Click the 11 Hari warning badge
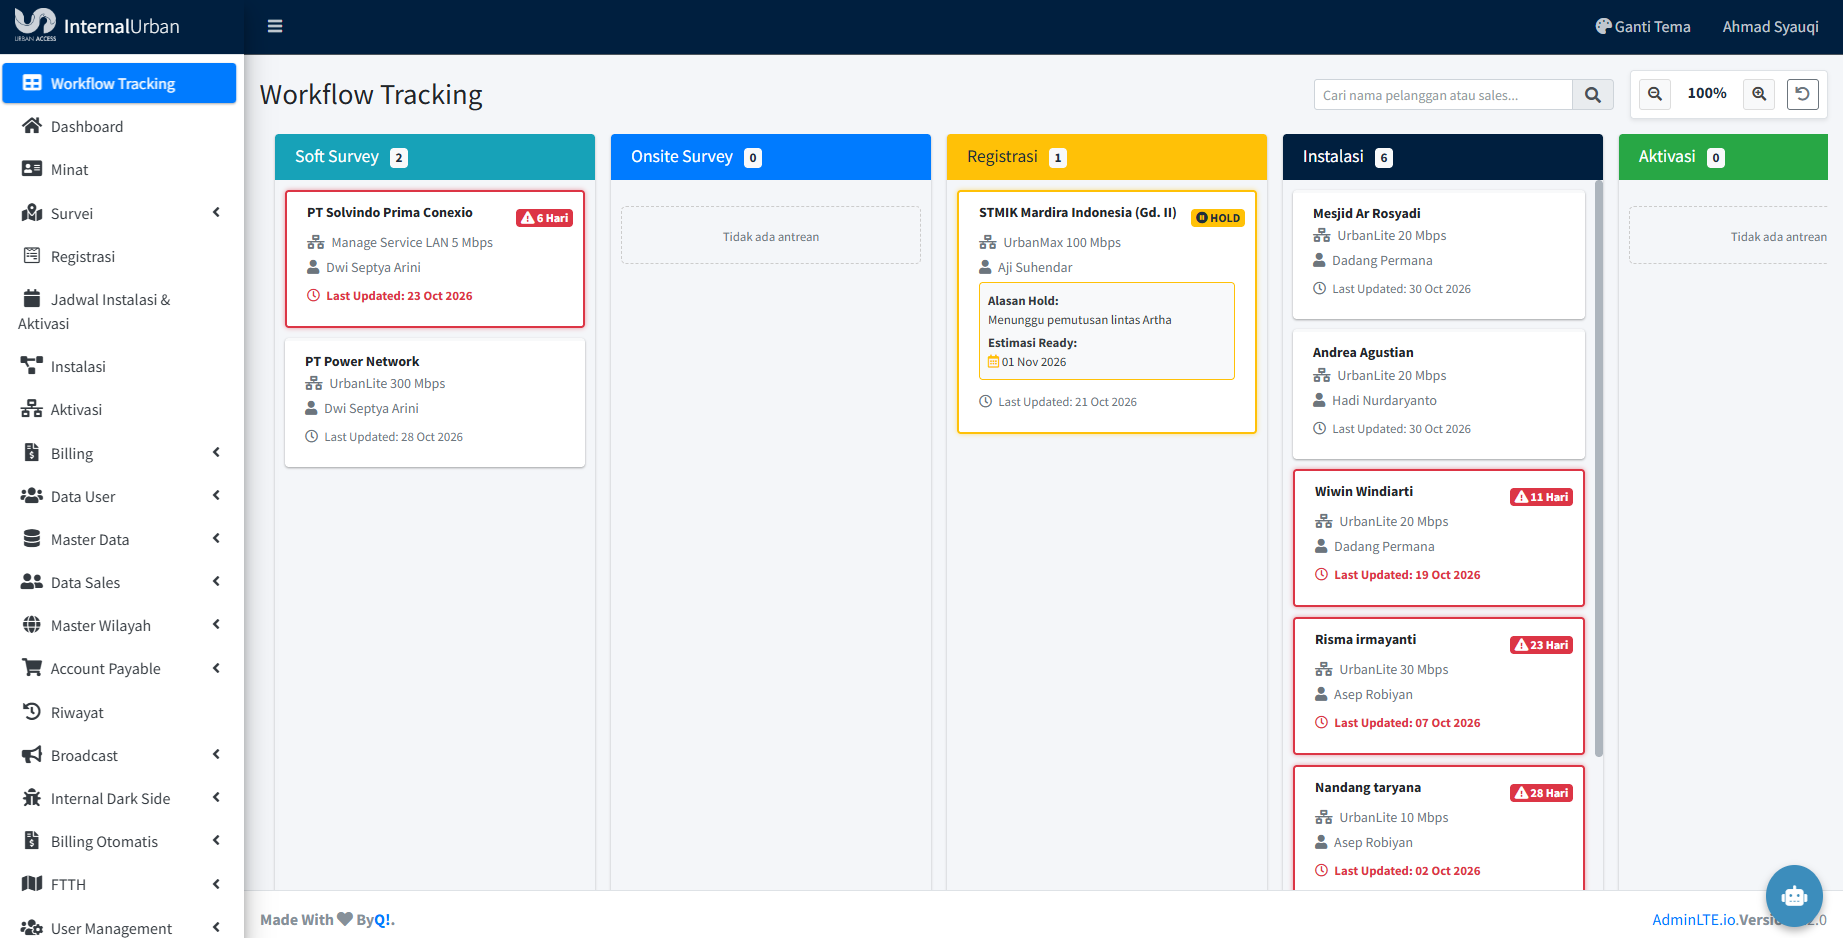The width and height of the screenshot is (1843, 938). [1541, 497]
